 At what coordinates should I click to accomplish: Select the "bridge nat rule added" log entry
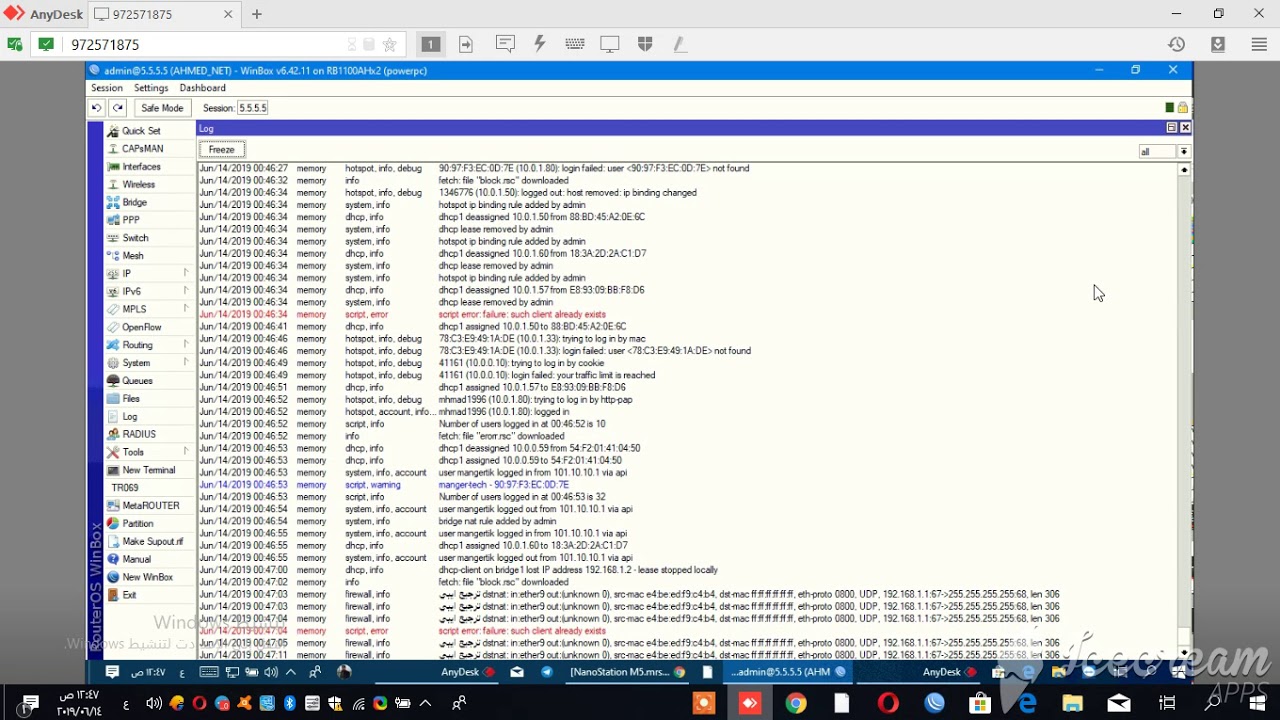688,521
